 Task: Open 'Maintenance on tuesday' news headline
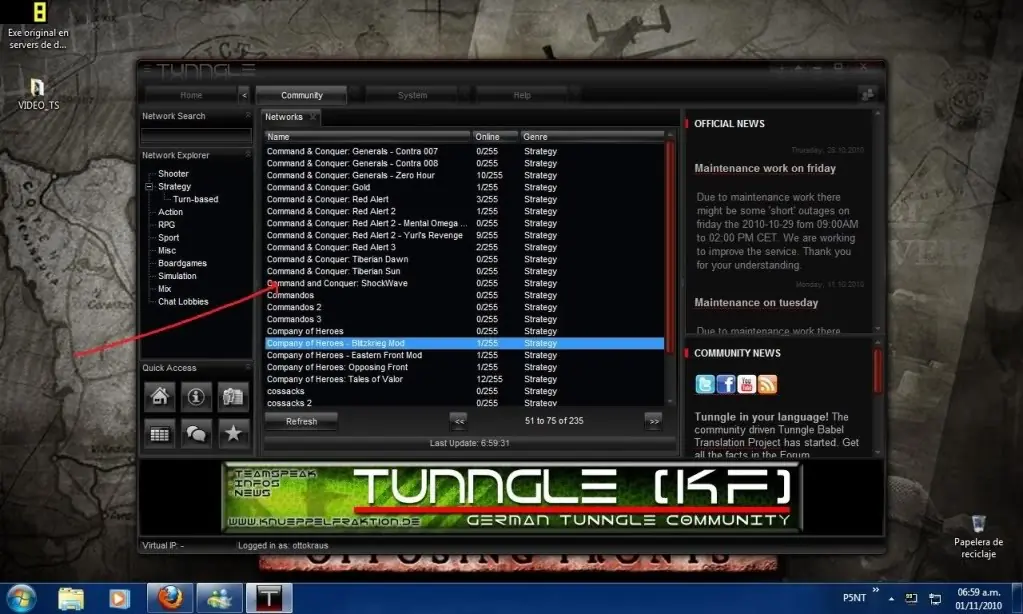[x=756, y=303]
